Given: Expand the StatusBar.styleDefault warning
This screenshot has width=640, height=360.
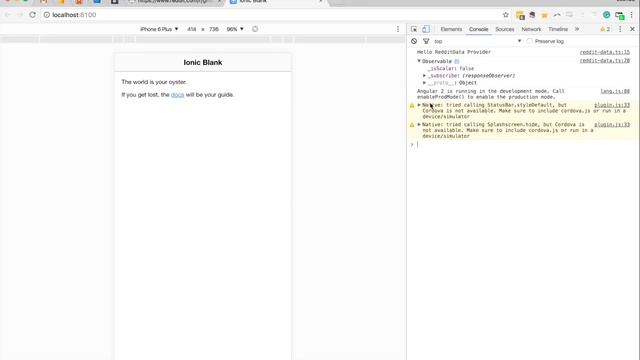Looking at the screenshot, I should (x=419, y=105).
